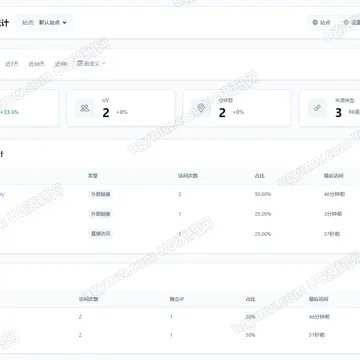360x360 pixels.
Task: Click the source types value 3
Action: coord(338,113)
